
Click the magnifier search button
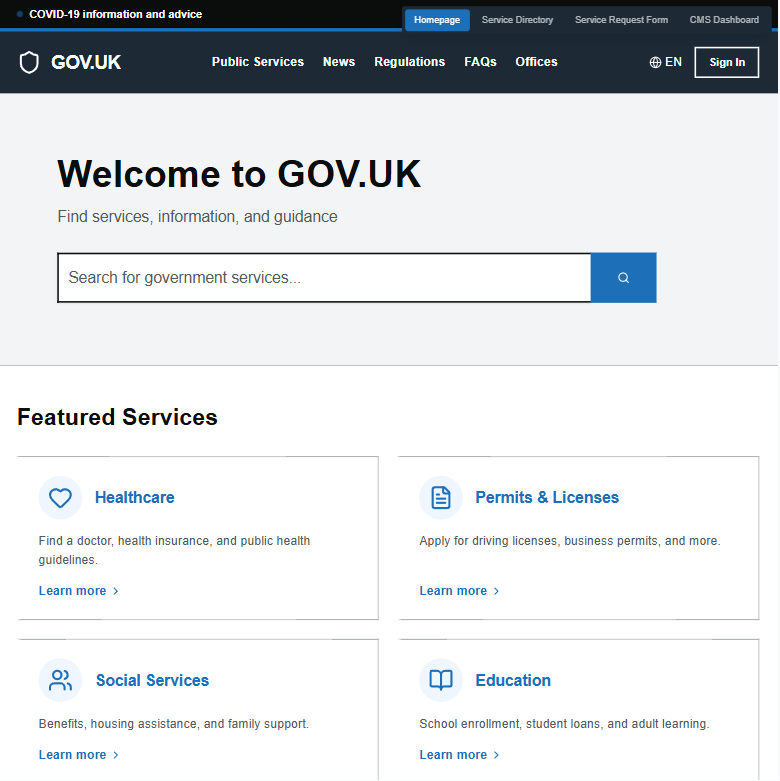click(623, 278)
